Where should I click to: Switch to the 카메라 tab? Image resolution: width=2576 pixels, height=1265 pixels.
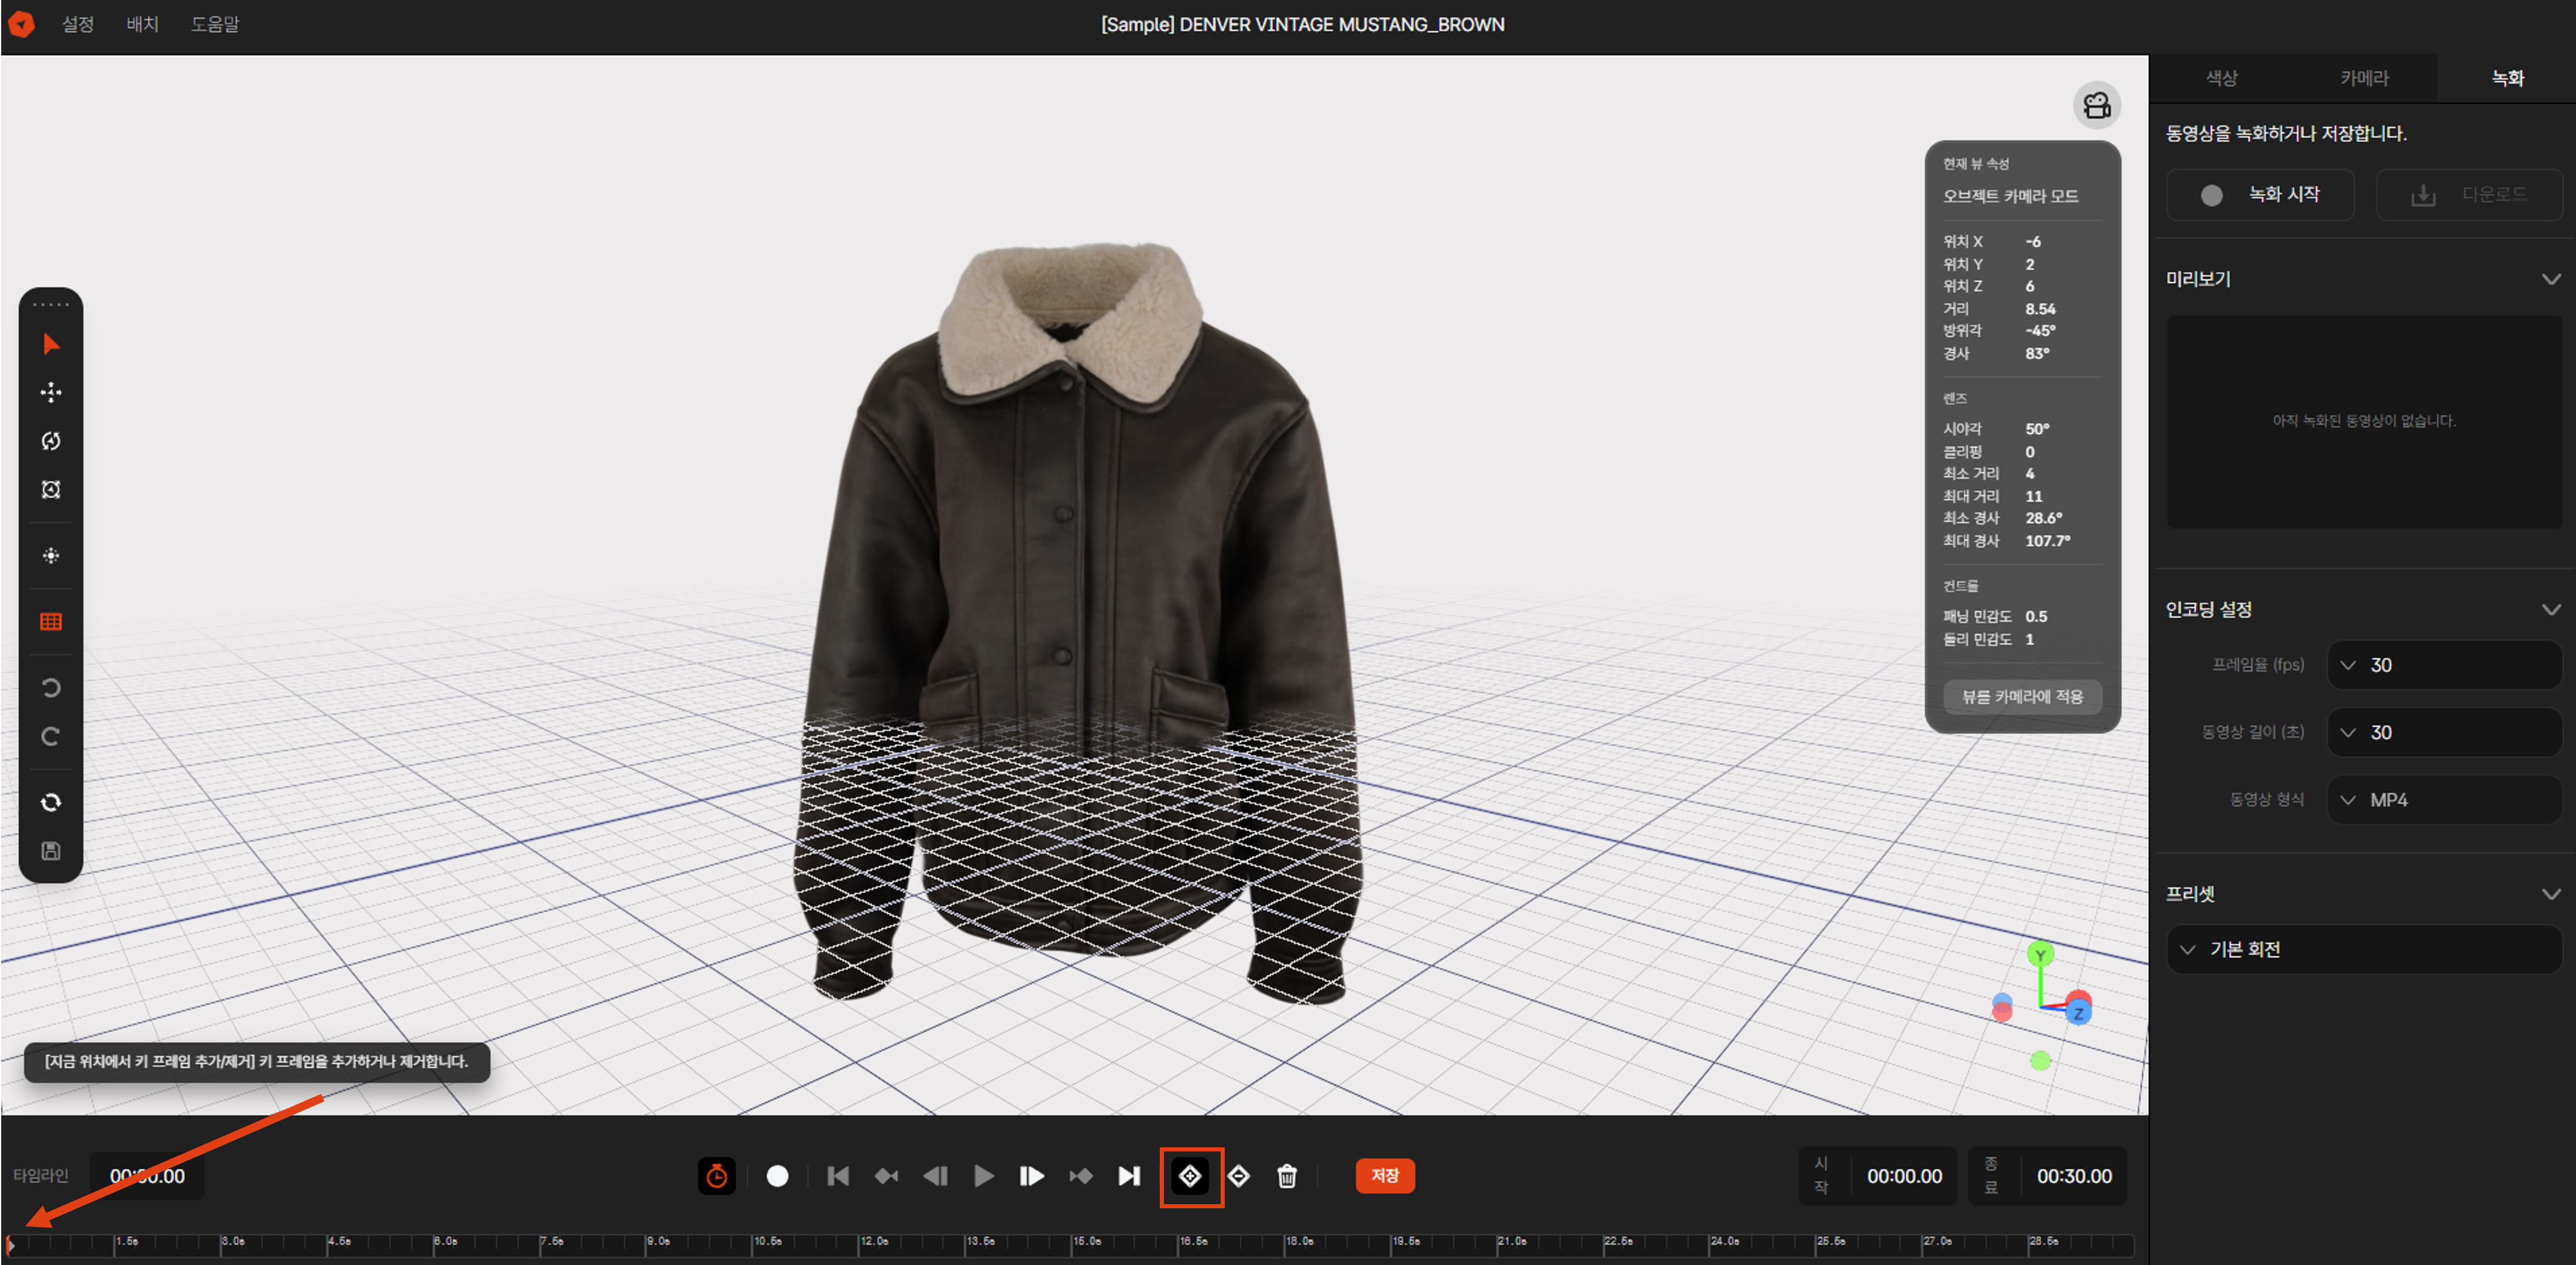(x=2364, y=77)
